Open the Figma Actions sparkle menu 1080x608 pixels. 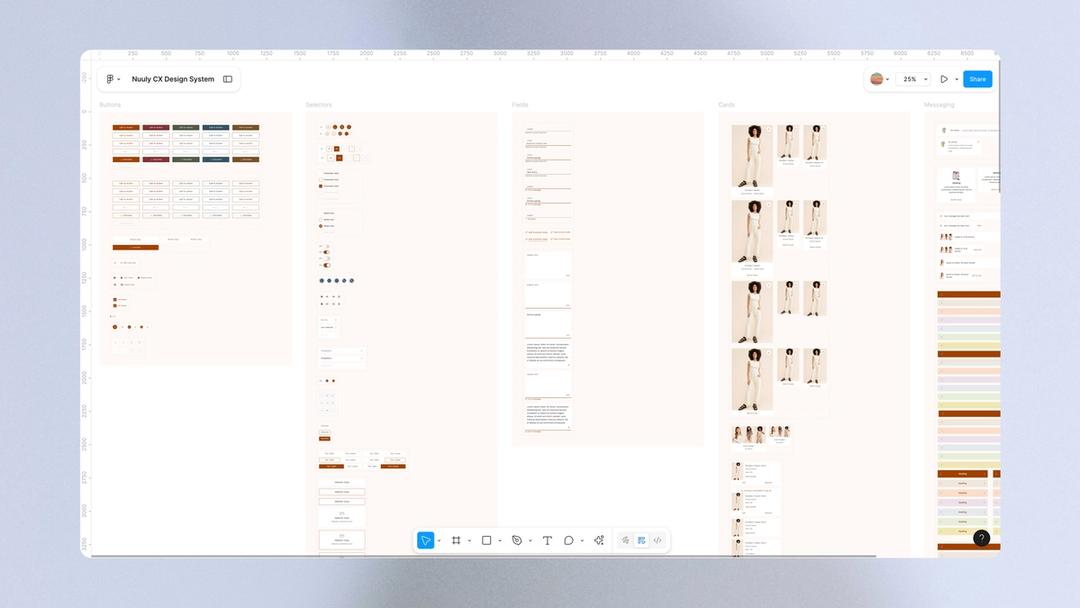pyautogui.click(x=598, y=540)
